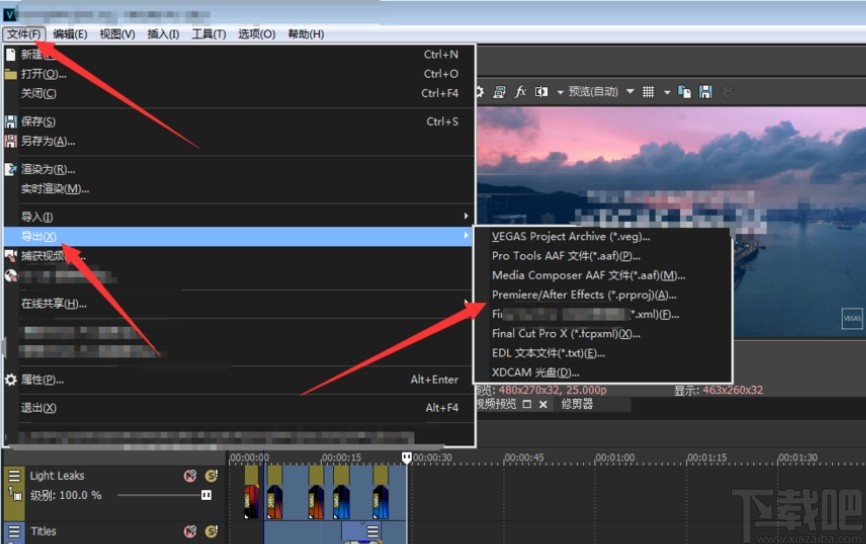Open the 选项(O) menu
The height and width of the screenshot is (544, 866).
pos(257,34)
